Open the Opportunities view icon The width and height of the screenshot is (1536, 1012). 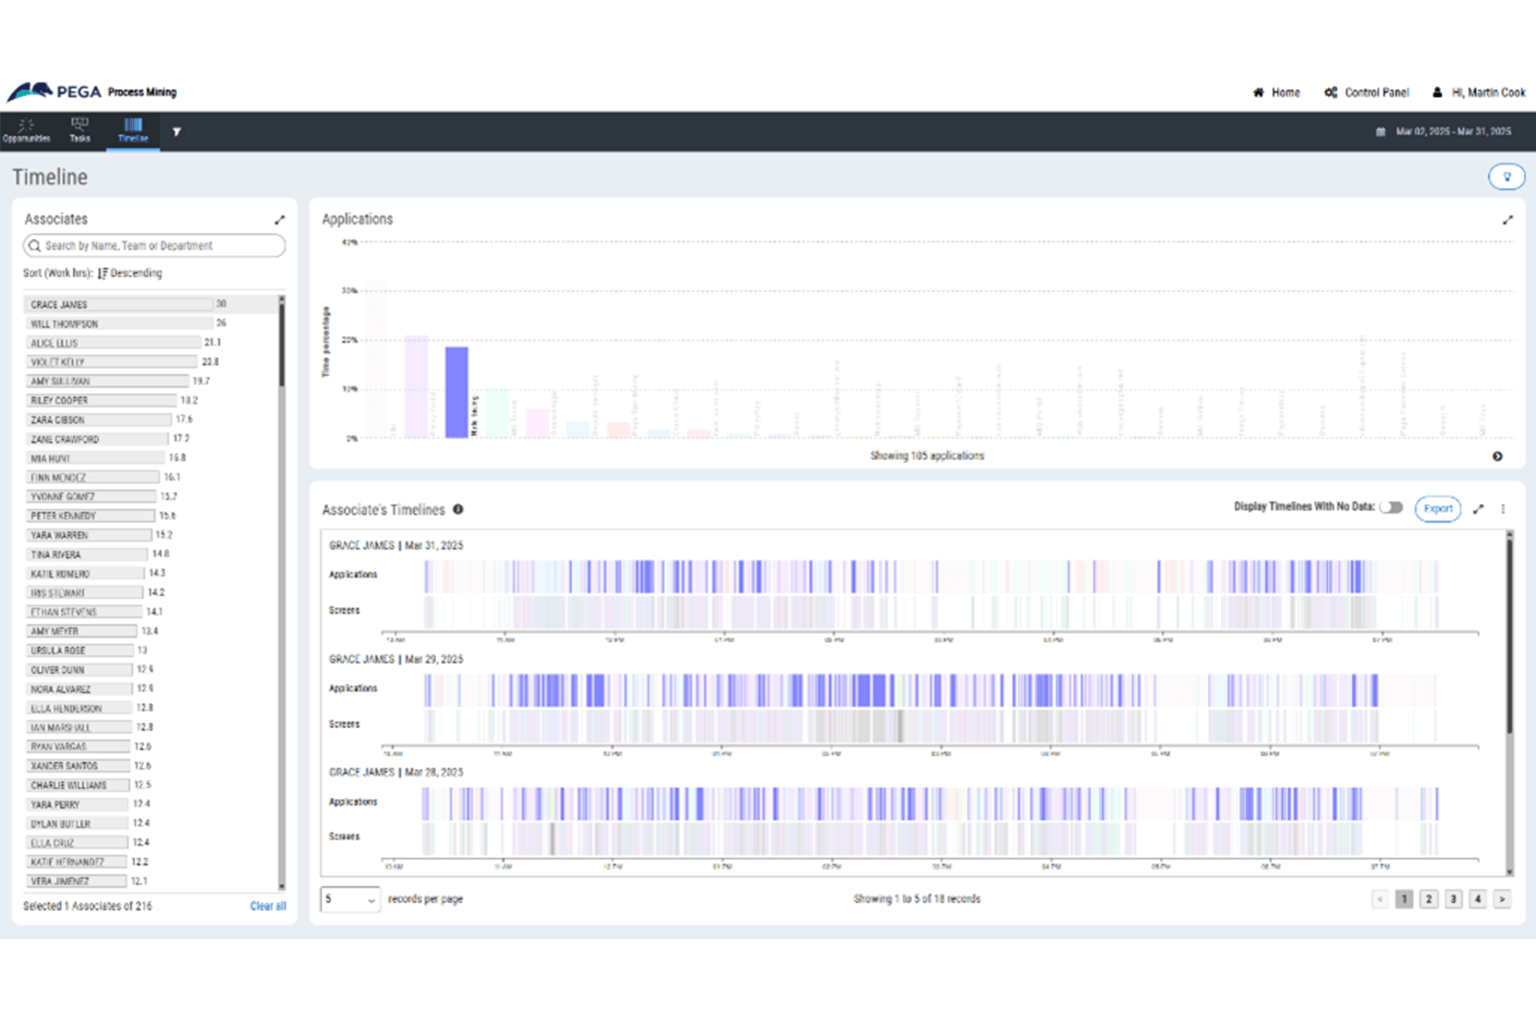26,125
